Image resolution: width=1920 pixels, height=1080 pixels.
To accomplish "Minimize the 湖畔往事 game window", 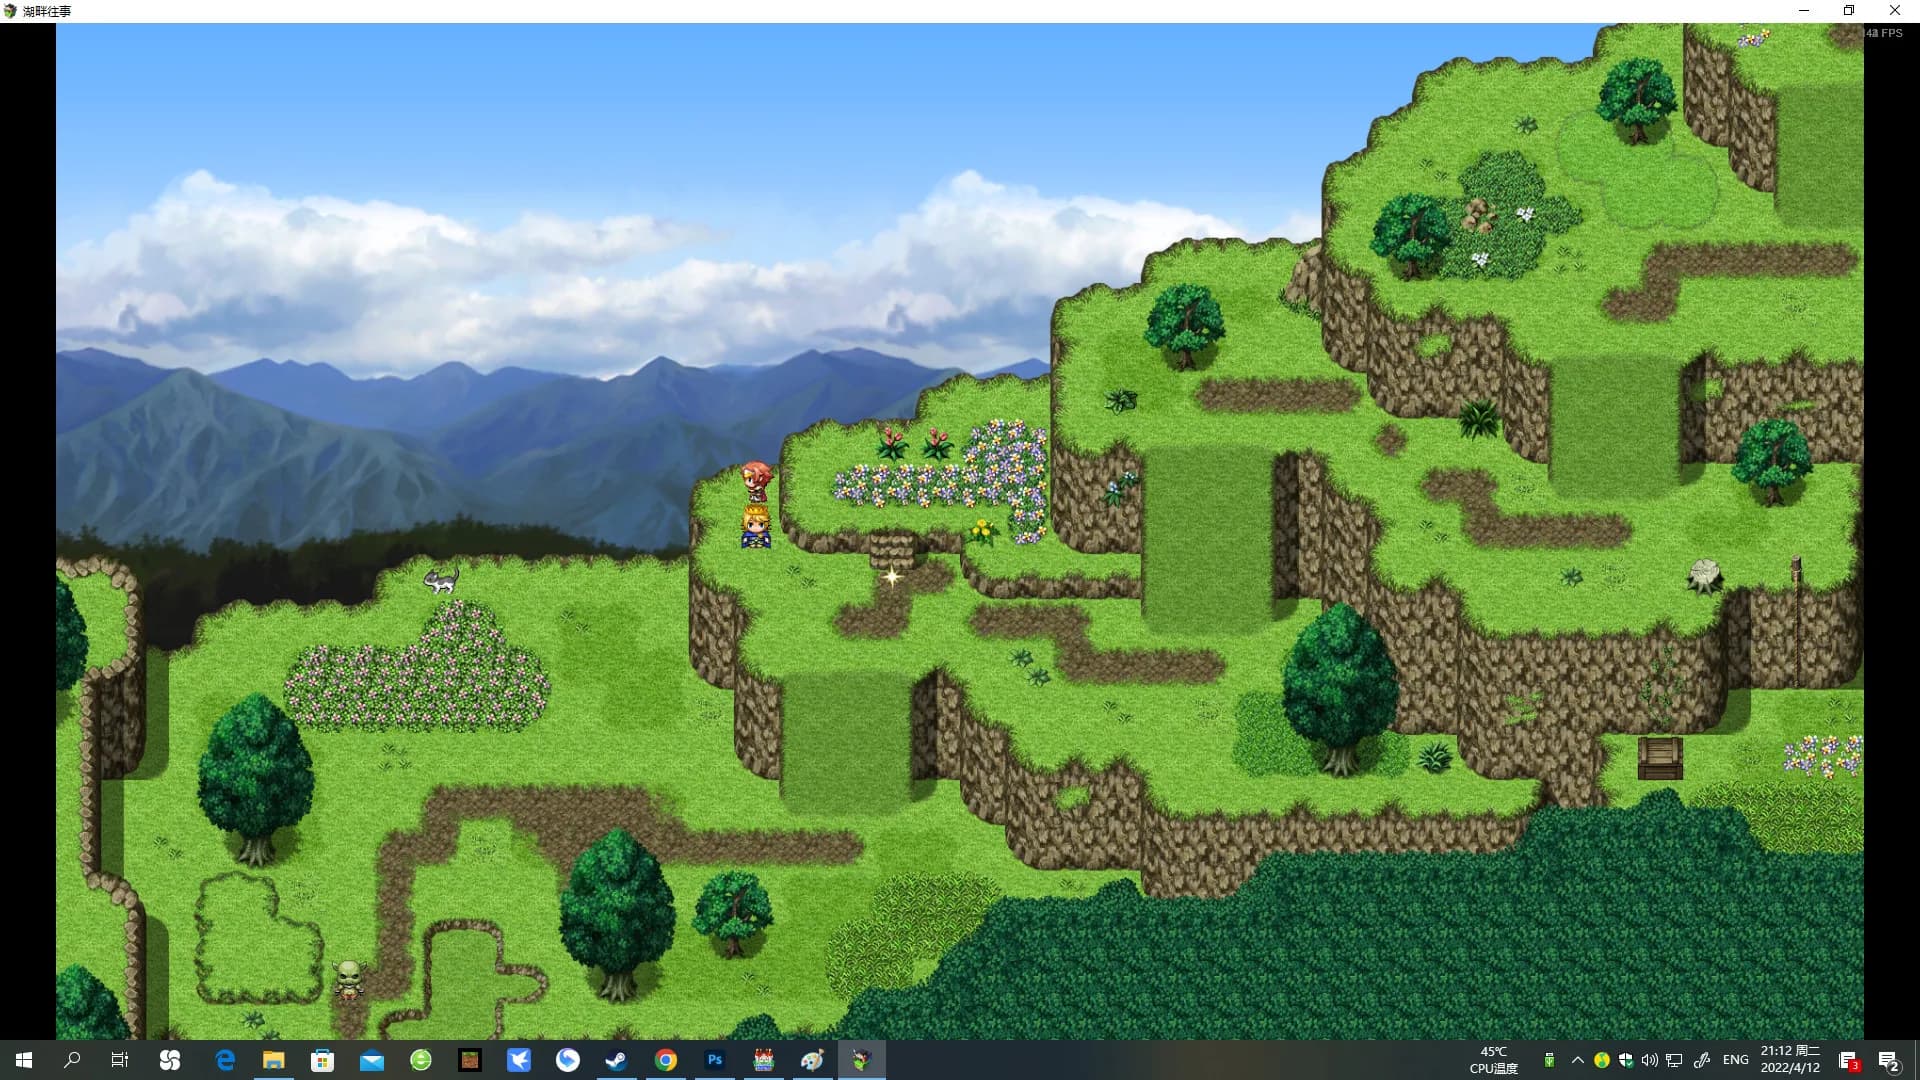I will click(1804, 11).
